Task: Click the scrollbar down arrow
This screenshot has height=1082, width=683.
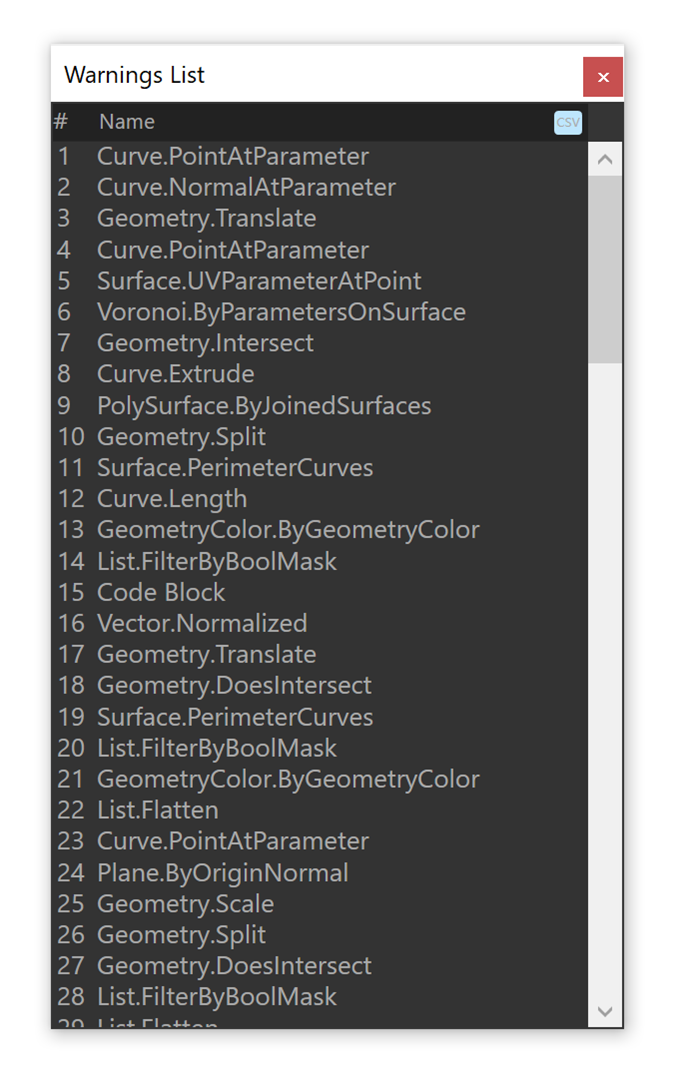Action: point(605,1011)
